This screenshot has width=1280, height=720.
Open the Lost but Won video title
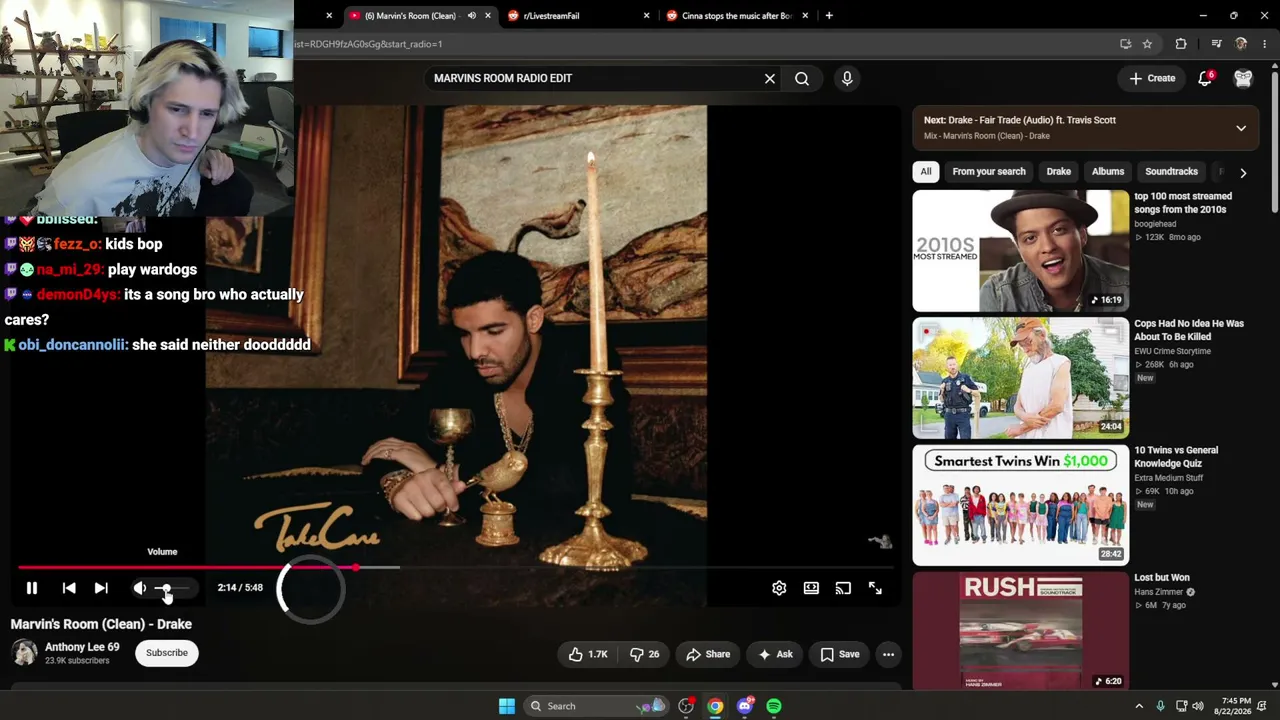coord(1162,578)
